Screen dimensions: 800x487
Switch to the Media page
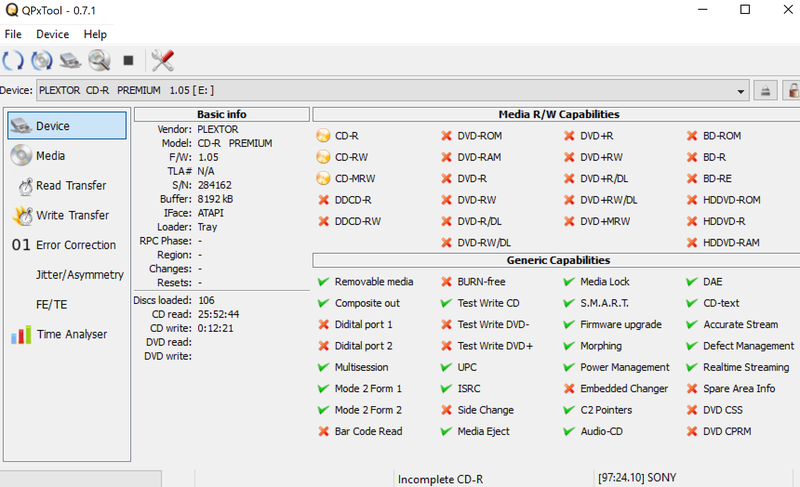click(67, 156)
